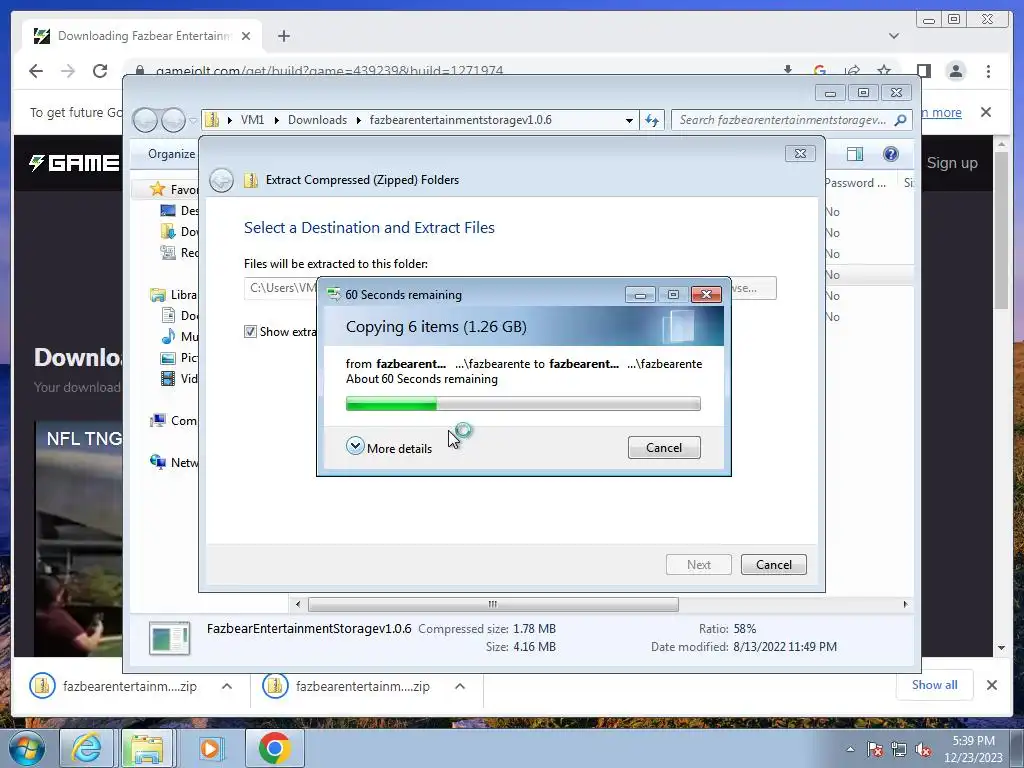Select Computer in the navigation pane
The height and width of the screenshot is (768, 1024).
[x=174, y=421]
